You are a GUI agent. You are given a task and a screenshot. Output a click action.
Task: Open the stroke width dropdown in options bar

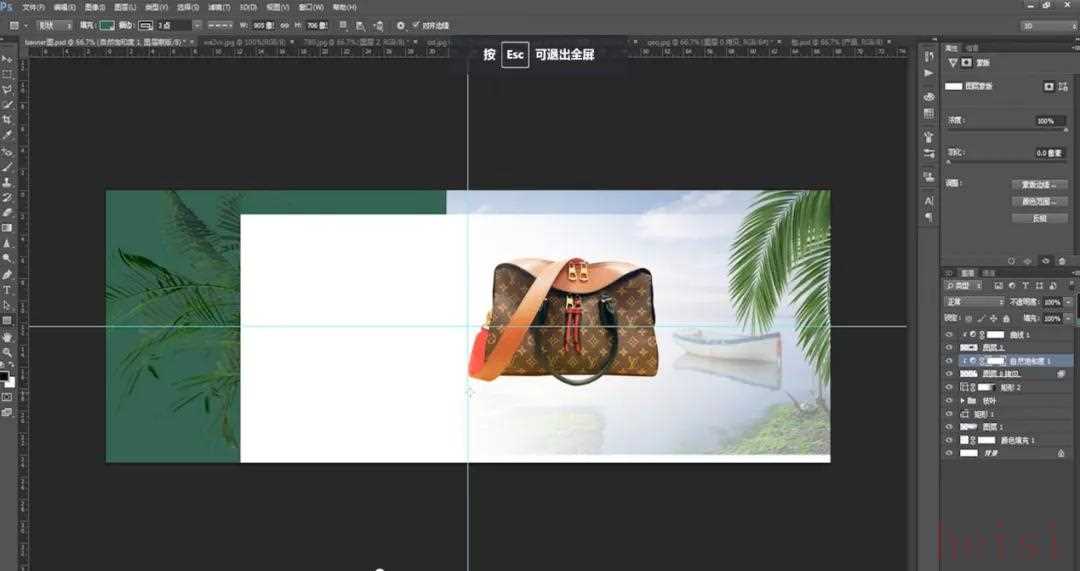(x=197, y=24)
